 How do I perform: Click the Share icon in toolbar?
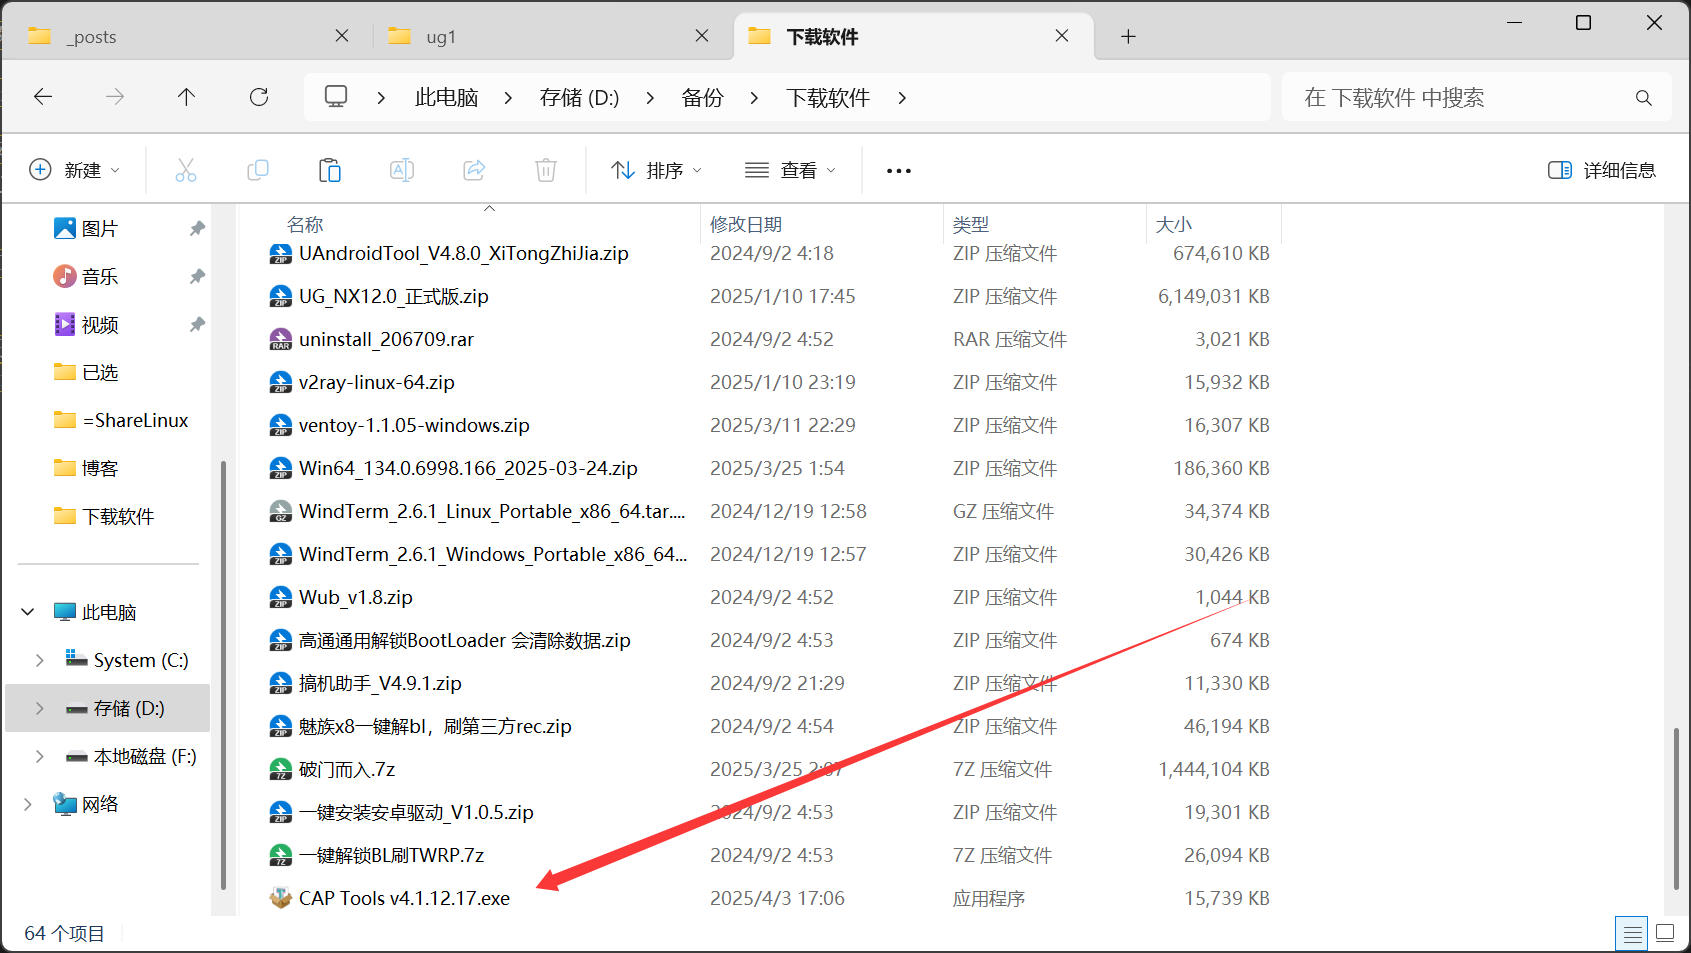(x=474, y=170)
